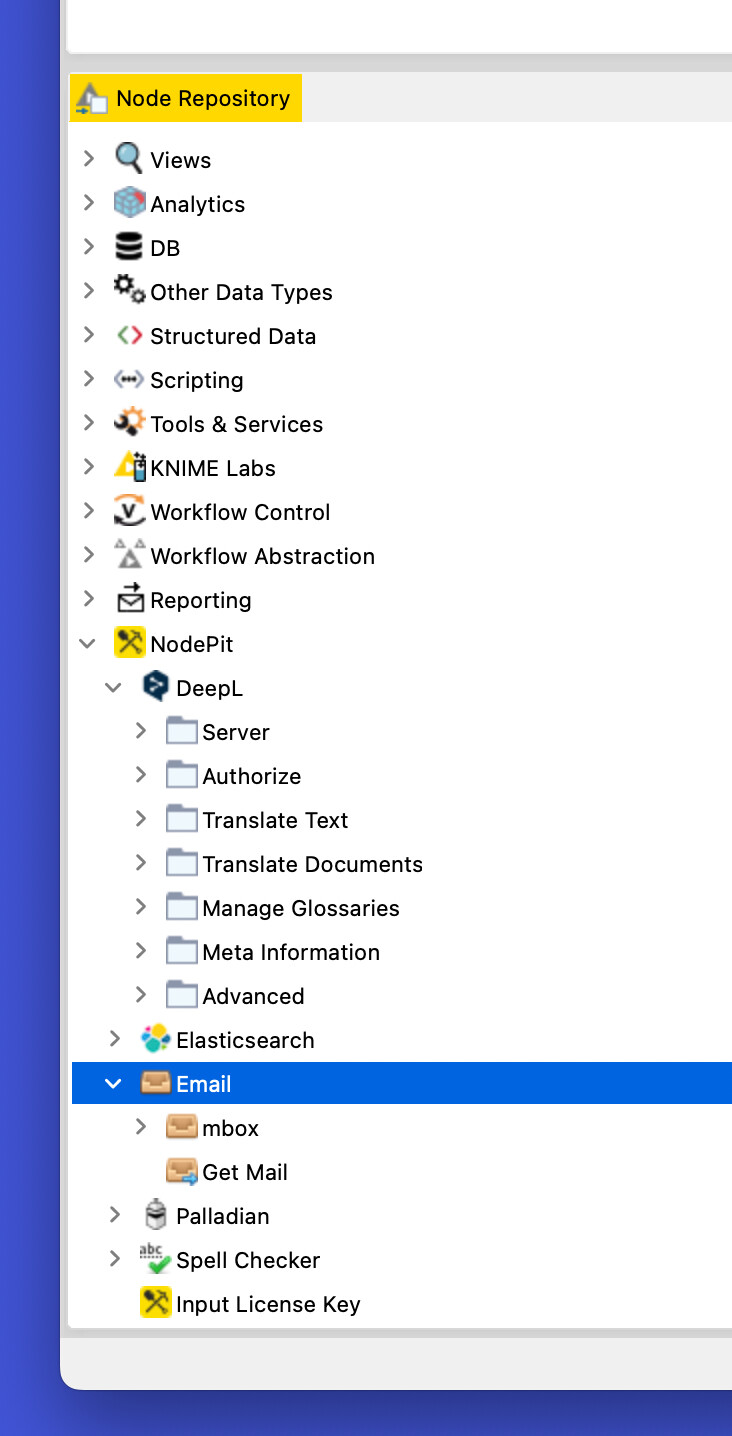Select the Node Repository tab

[x=186, y=98]
